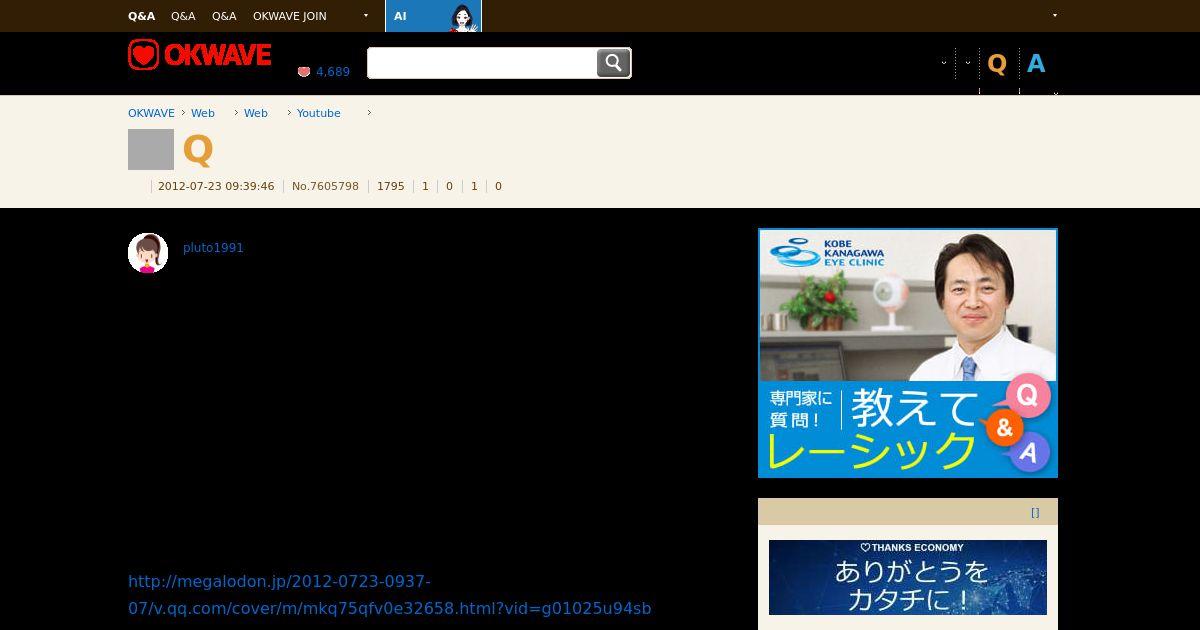Click the orange Q icon in header

997,64
